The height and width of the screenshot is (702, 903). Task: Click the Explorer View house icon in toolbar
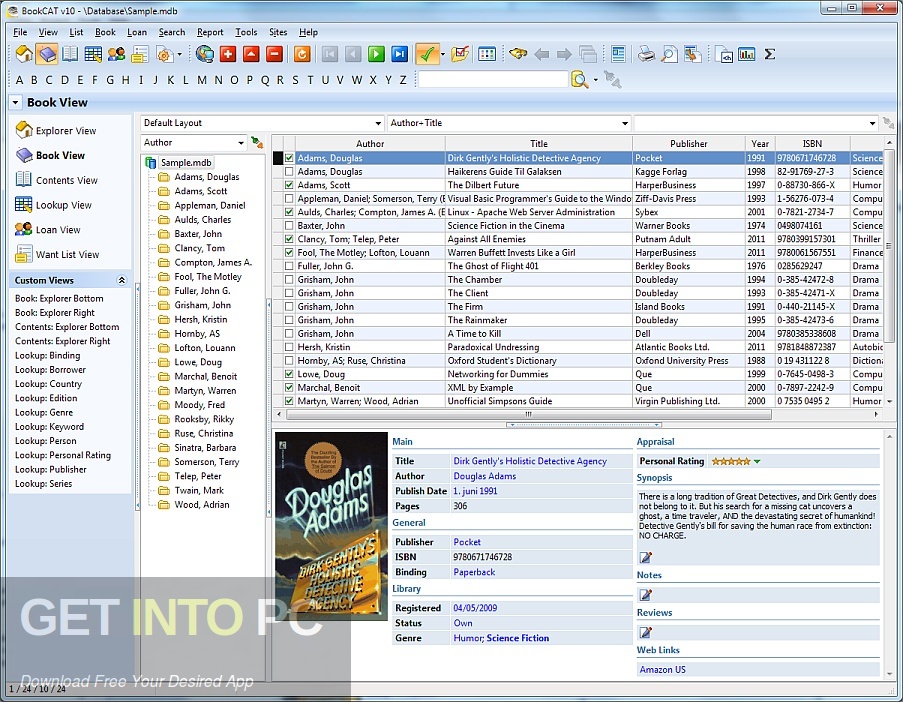click(x=24, y=54)
